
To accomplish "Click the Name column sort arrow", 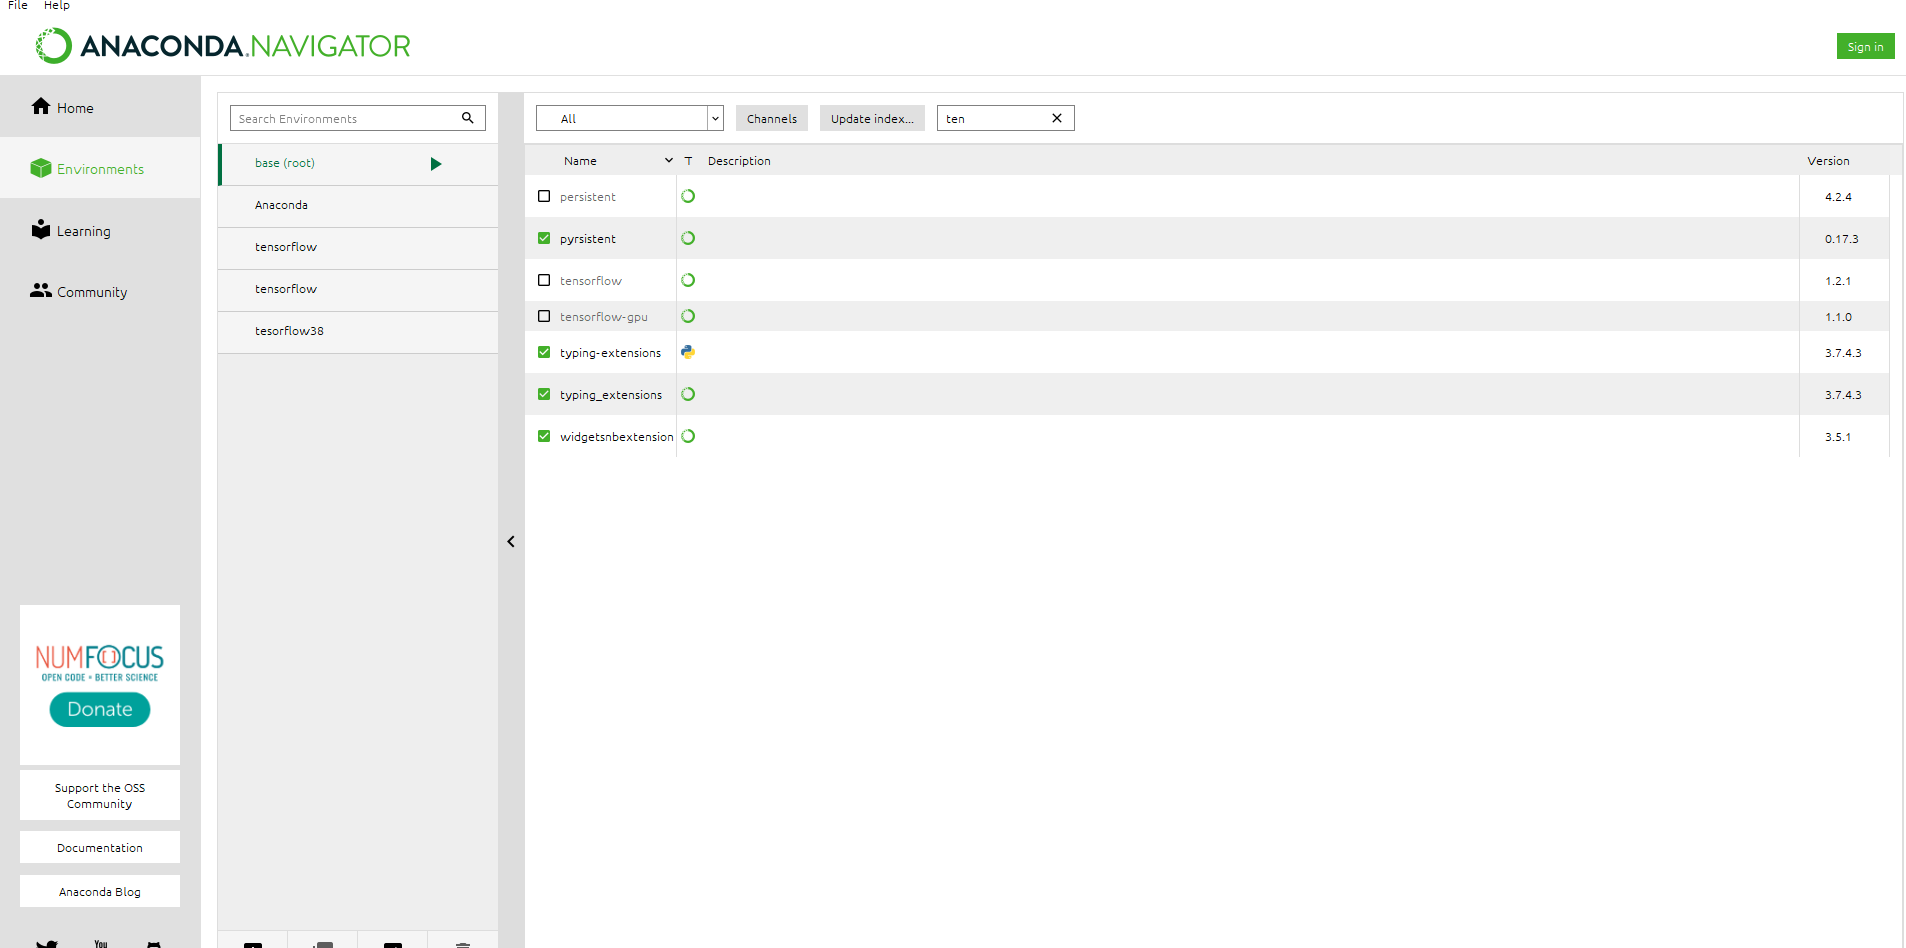I will (669, 161).
